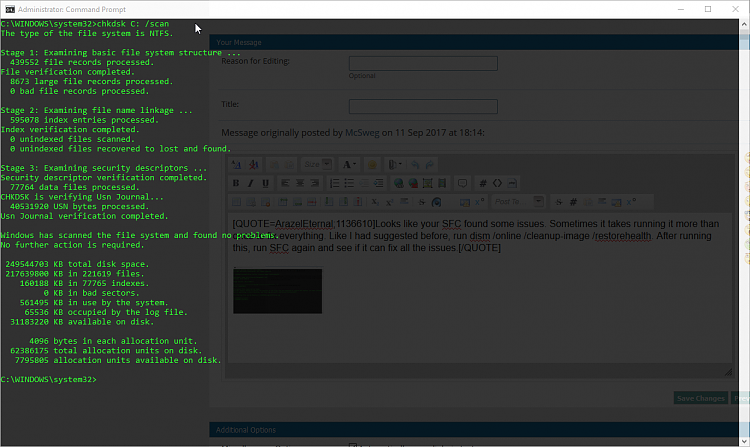The width and height of the screenshot is (750, 447).
Task: Toggle bold formatting in the editor
Action: pyautogui.click(x=237, y=184)
